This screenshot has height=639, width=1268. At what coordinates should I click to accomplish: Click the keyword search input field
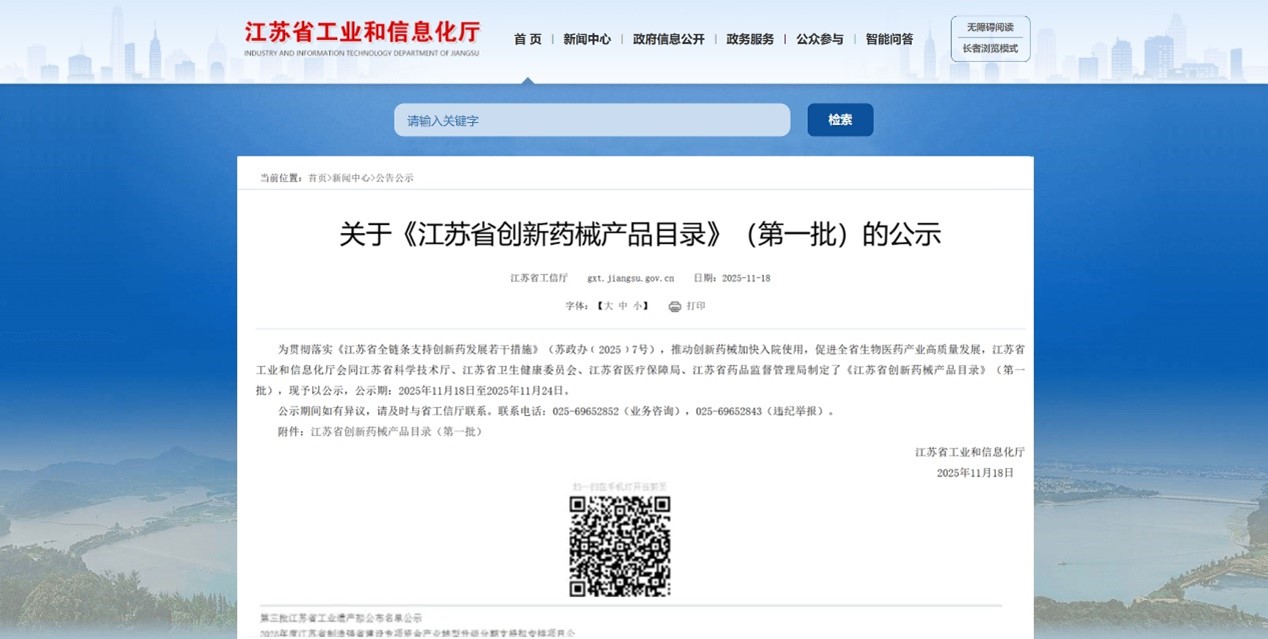(x=592, y=120)
